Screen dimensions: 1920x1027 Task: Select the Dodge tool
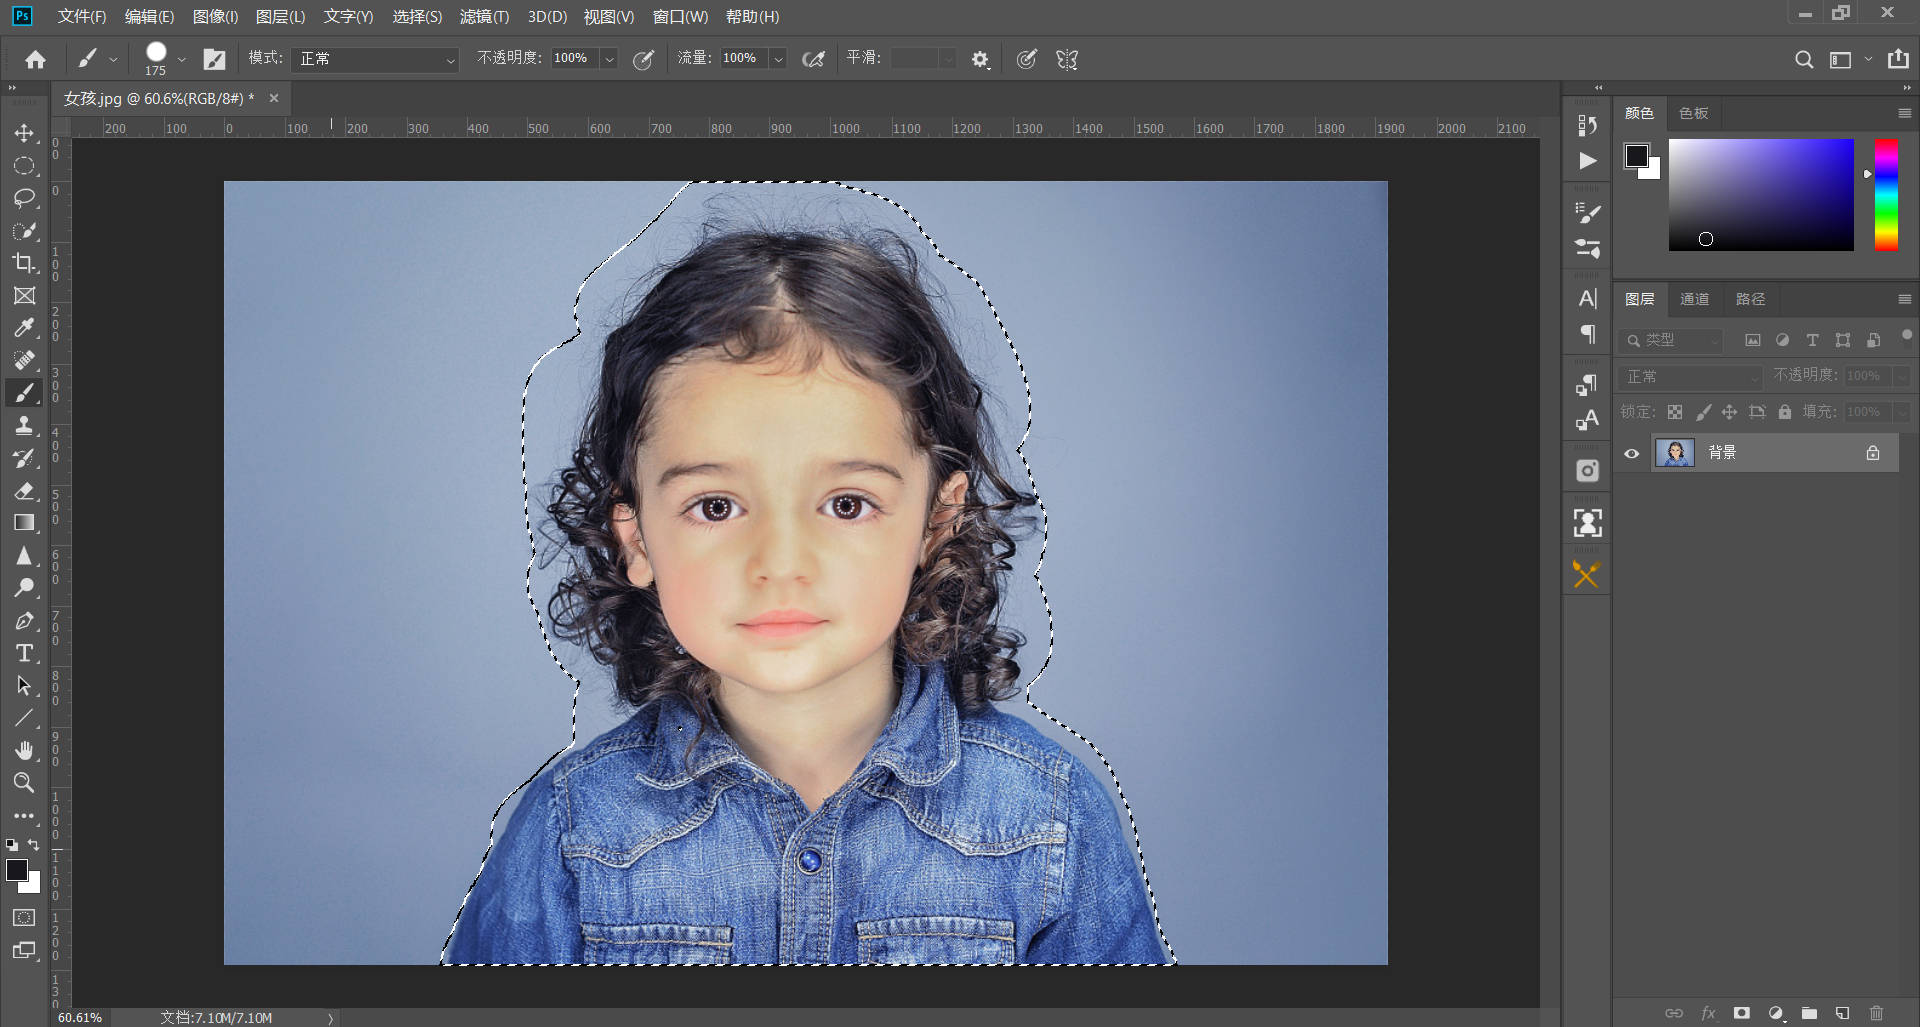pyautogui.click(x=24, y=588)
